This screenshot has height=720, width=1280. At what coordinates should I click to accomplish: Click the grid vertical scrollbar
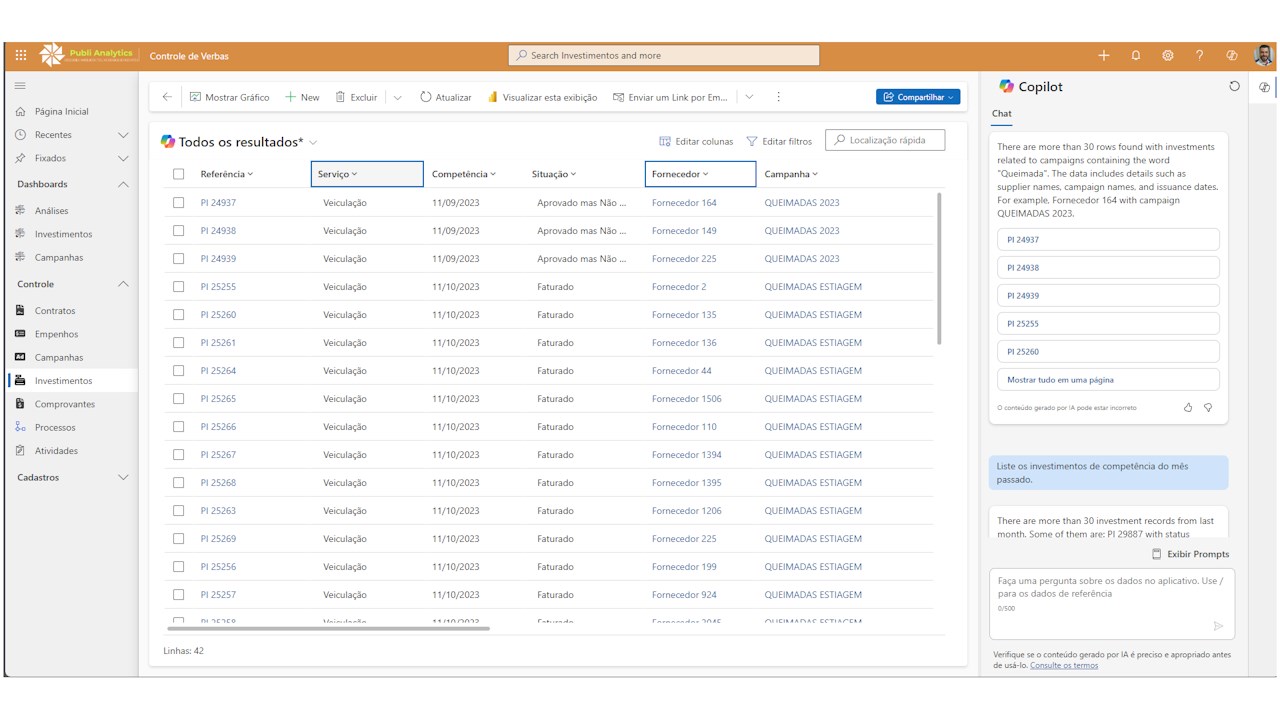(x=939, y=269)
